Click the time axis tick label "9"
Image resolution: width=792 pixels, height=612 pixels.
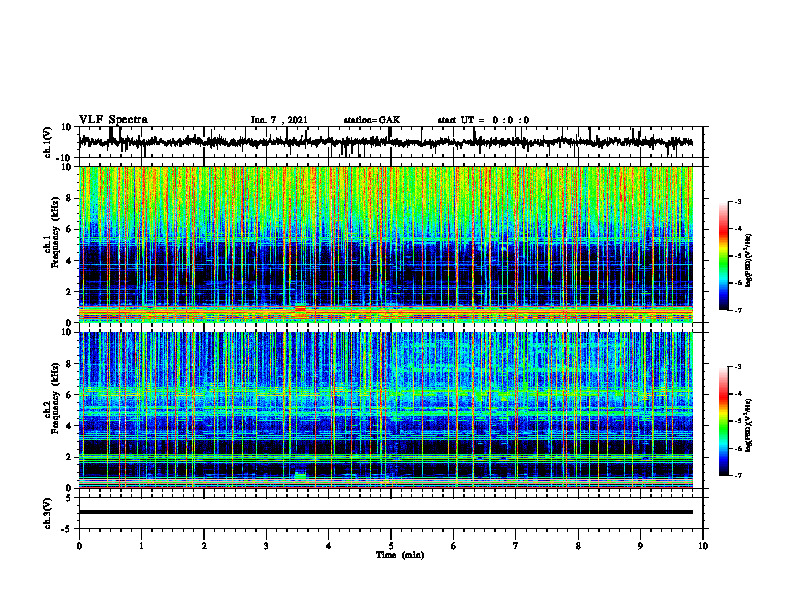pos(640,546)
